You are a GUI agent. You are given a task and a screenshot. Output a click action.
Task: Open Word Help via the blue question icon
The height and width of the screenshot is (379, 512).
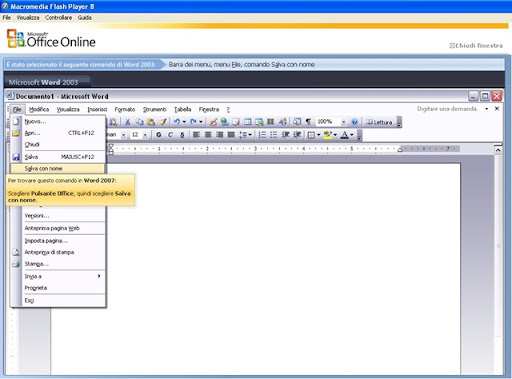coord(354,122)
